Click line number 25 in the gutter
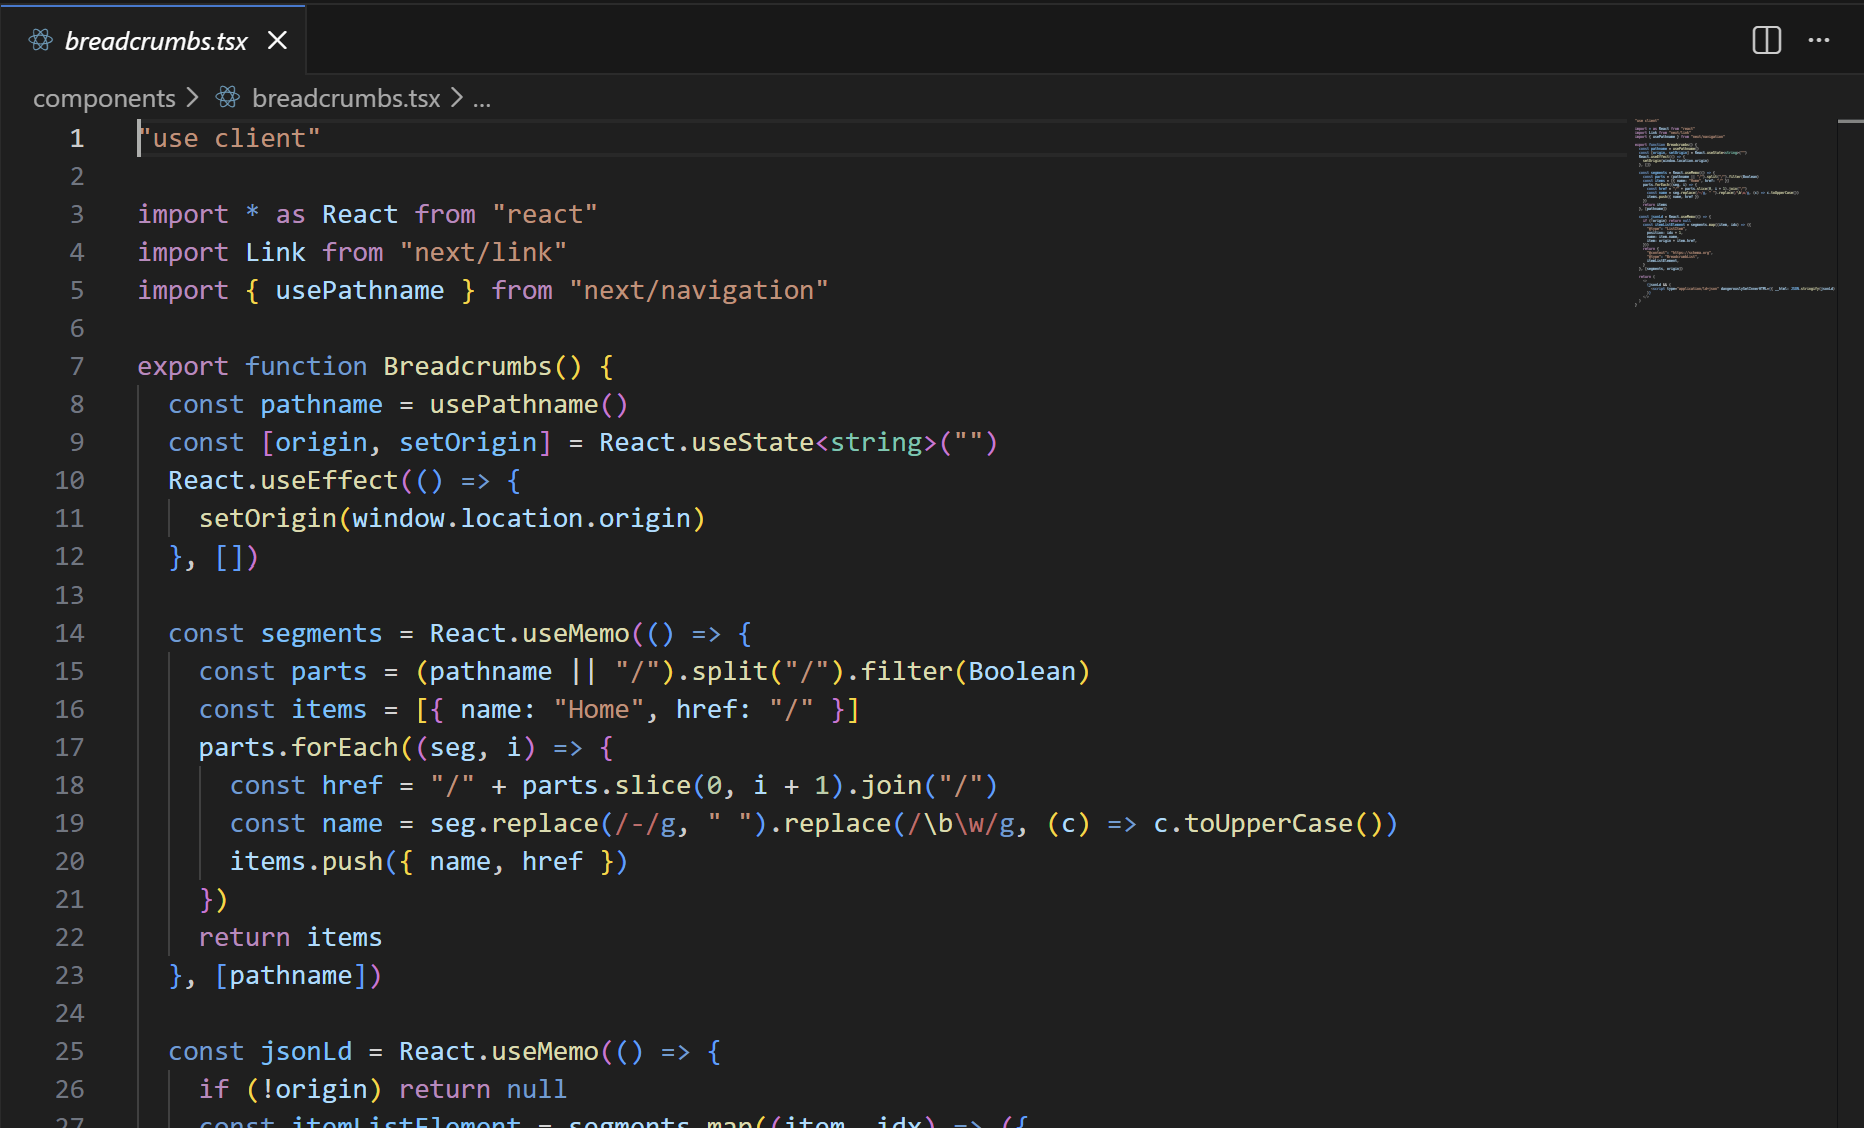The height and width of the screenshot is (1128, 1864). [x=69, y=1052]
